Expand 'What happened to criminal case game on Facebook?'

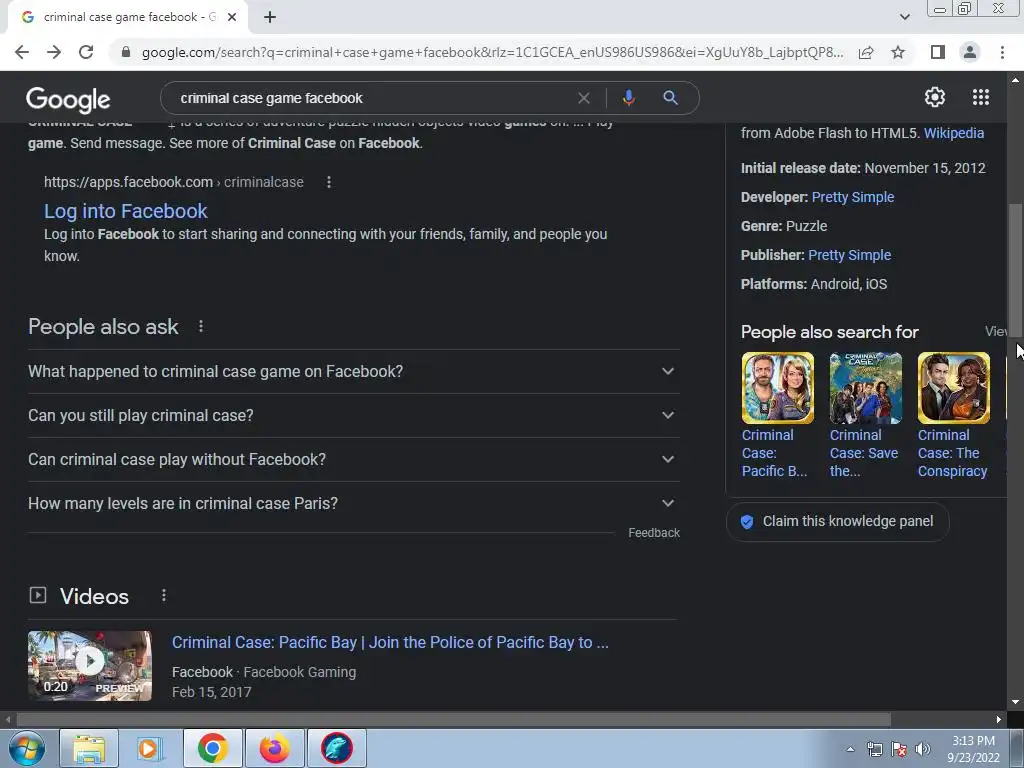coord(353,372)
